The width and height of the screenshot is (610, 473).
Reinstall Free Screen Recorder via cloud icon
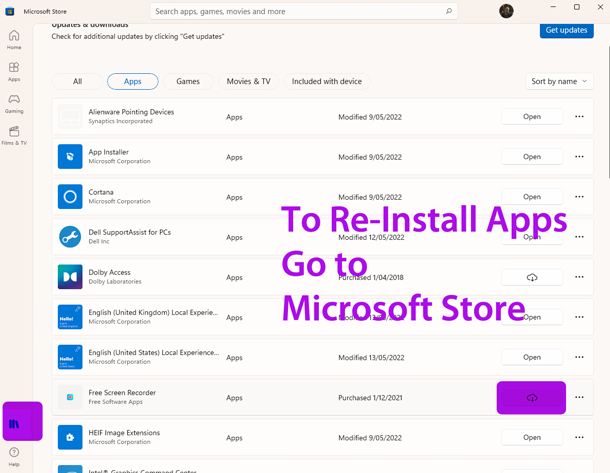point(532,398)
